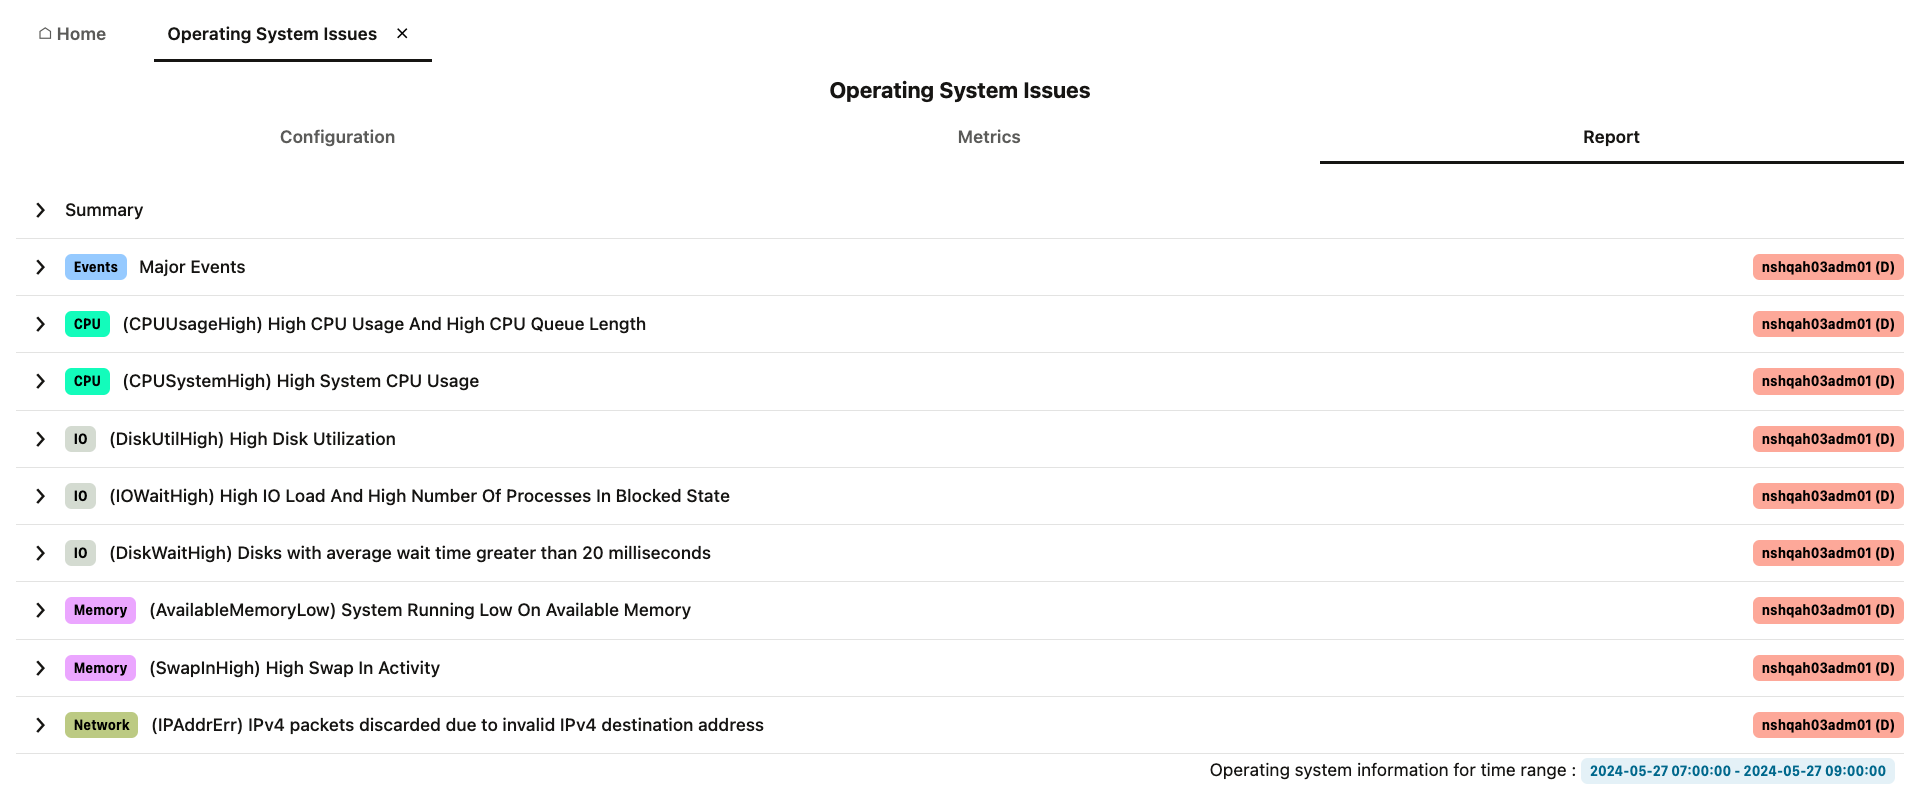Screen dimensions: 1920x794
Task: Click the Memory badge for AvailableMemoryLow
Action: (100, 610)
